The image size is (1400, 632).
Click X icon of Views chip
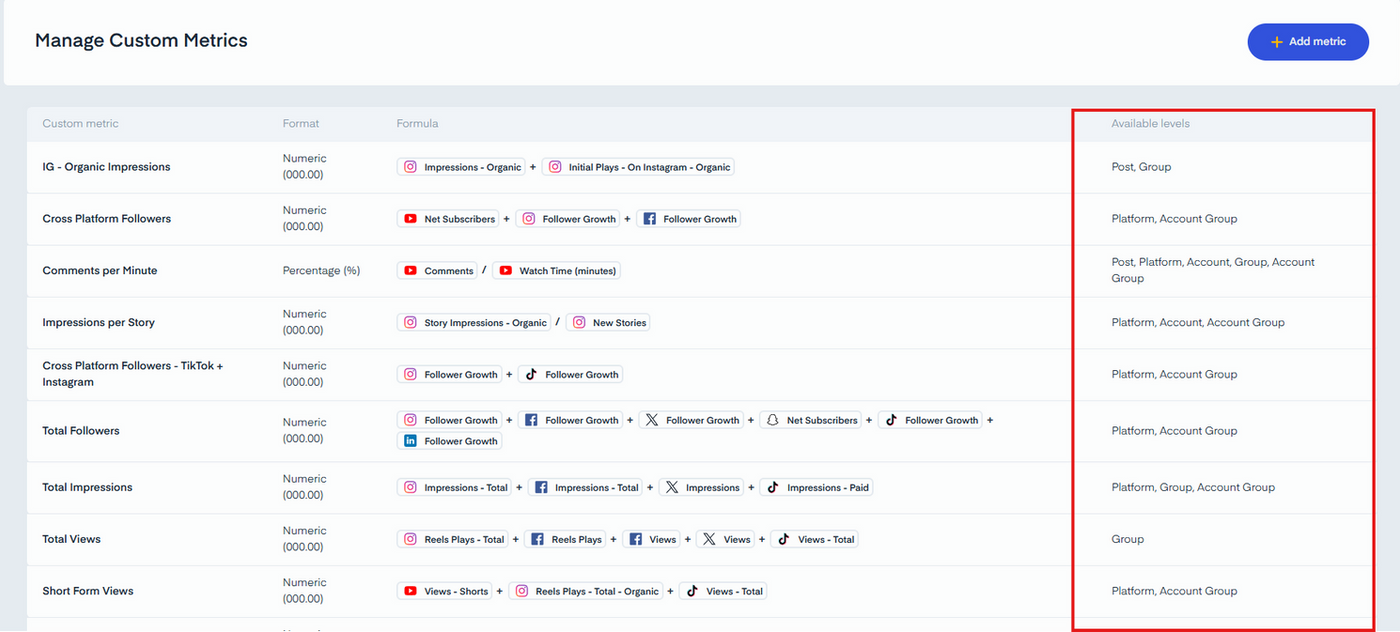click(709, 539)
